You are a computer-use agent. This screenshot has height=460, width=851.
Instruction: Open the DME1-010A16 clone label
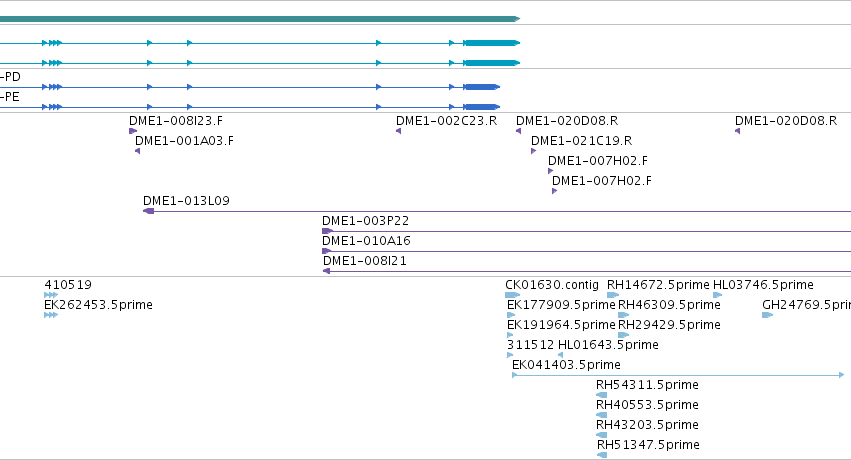point(366,241)
